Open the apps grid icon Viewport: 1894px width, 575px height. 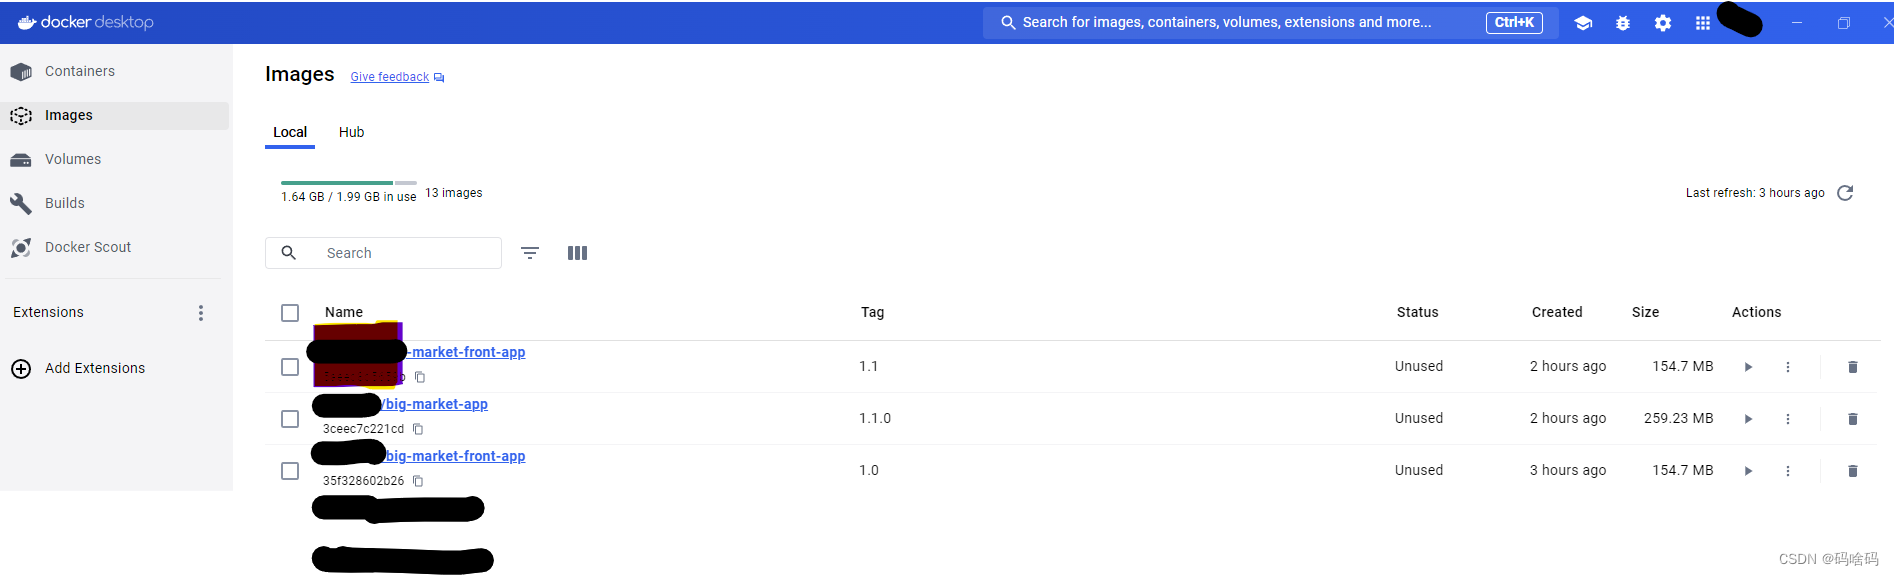pyautogui.click(x=1703, y=23)
